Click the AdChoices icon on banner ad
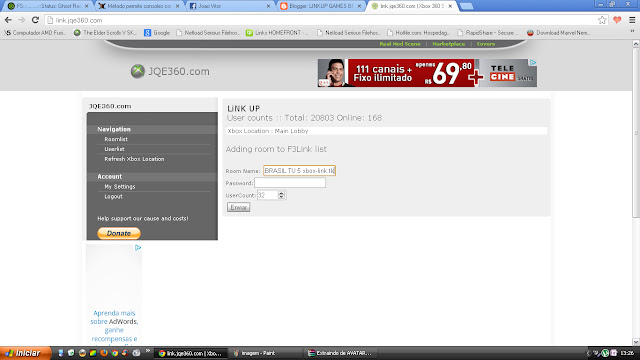Screen dimensions: 640x360 pyautogui.click(x=533, y=62)
